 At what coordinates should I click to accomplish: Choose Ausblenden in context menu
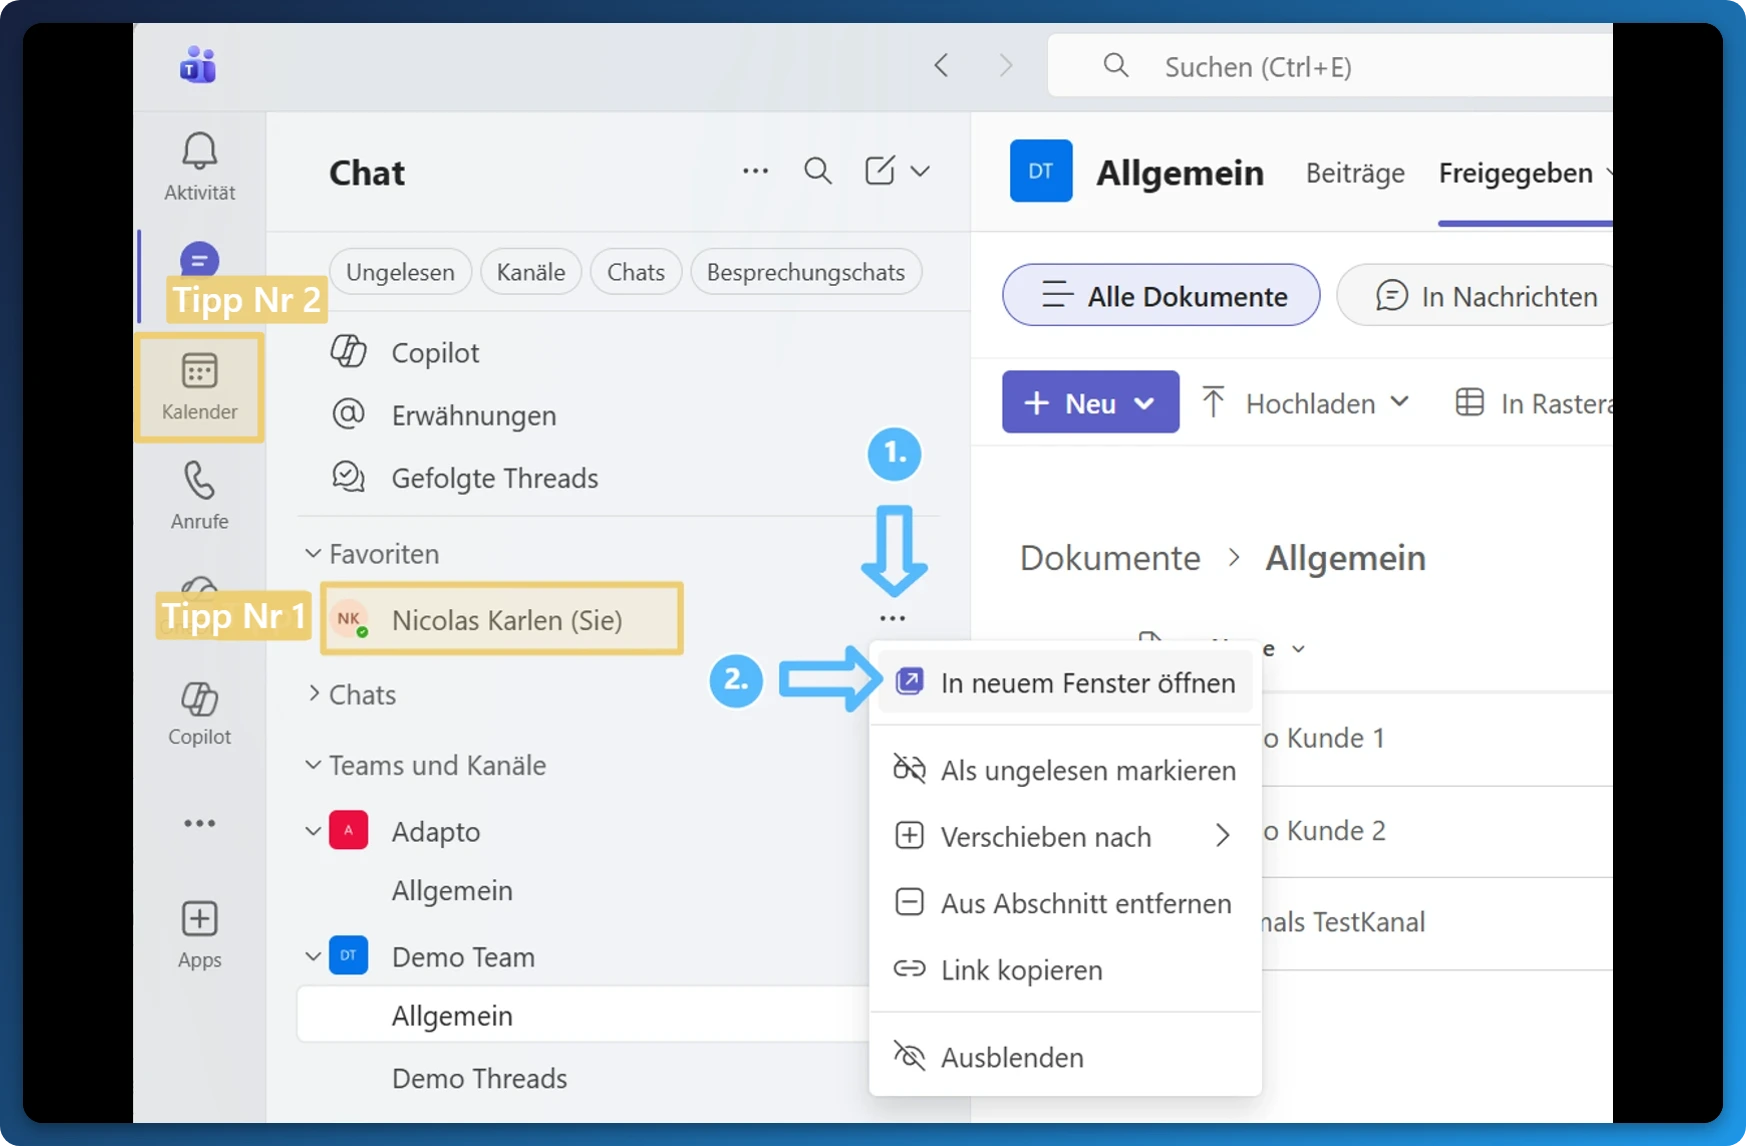pos(1064,1057)
